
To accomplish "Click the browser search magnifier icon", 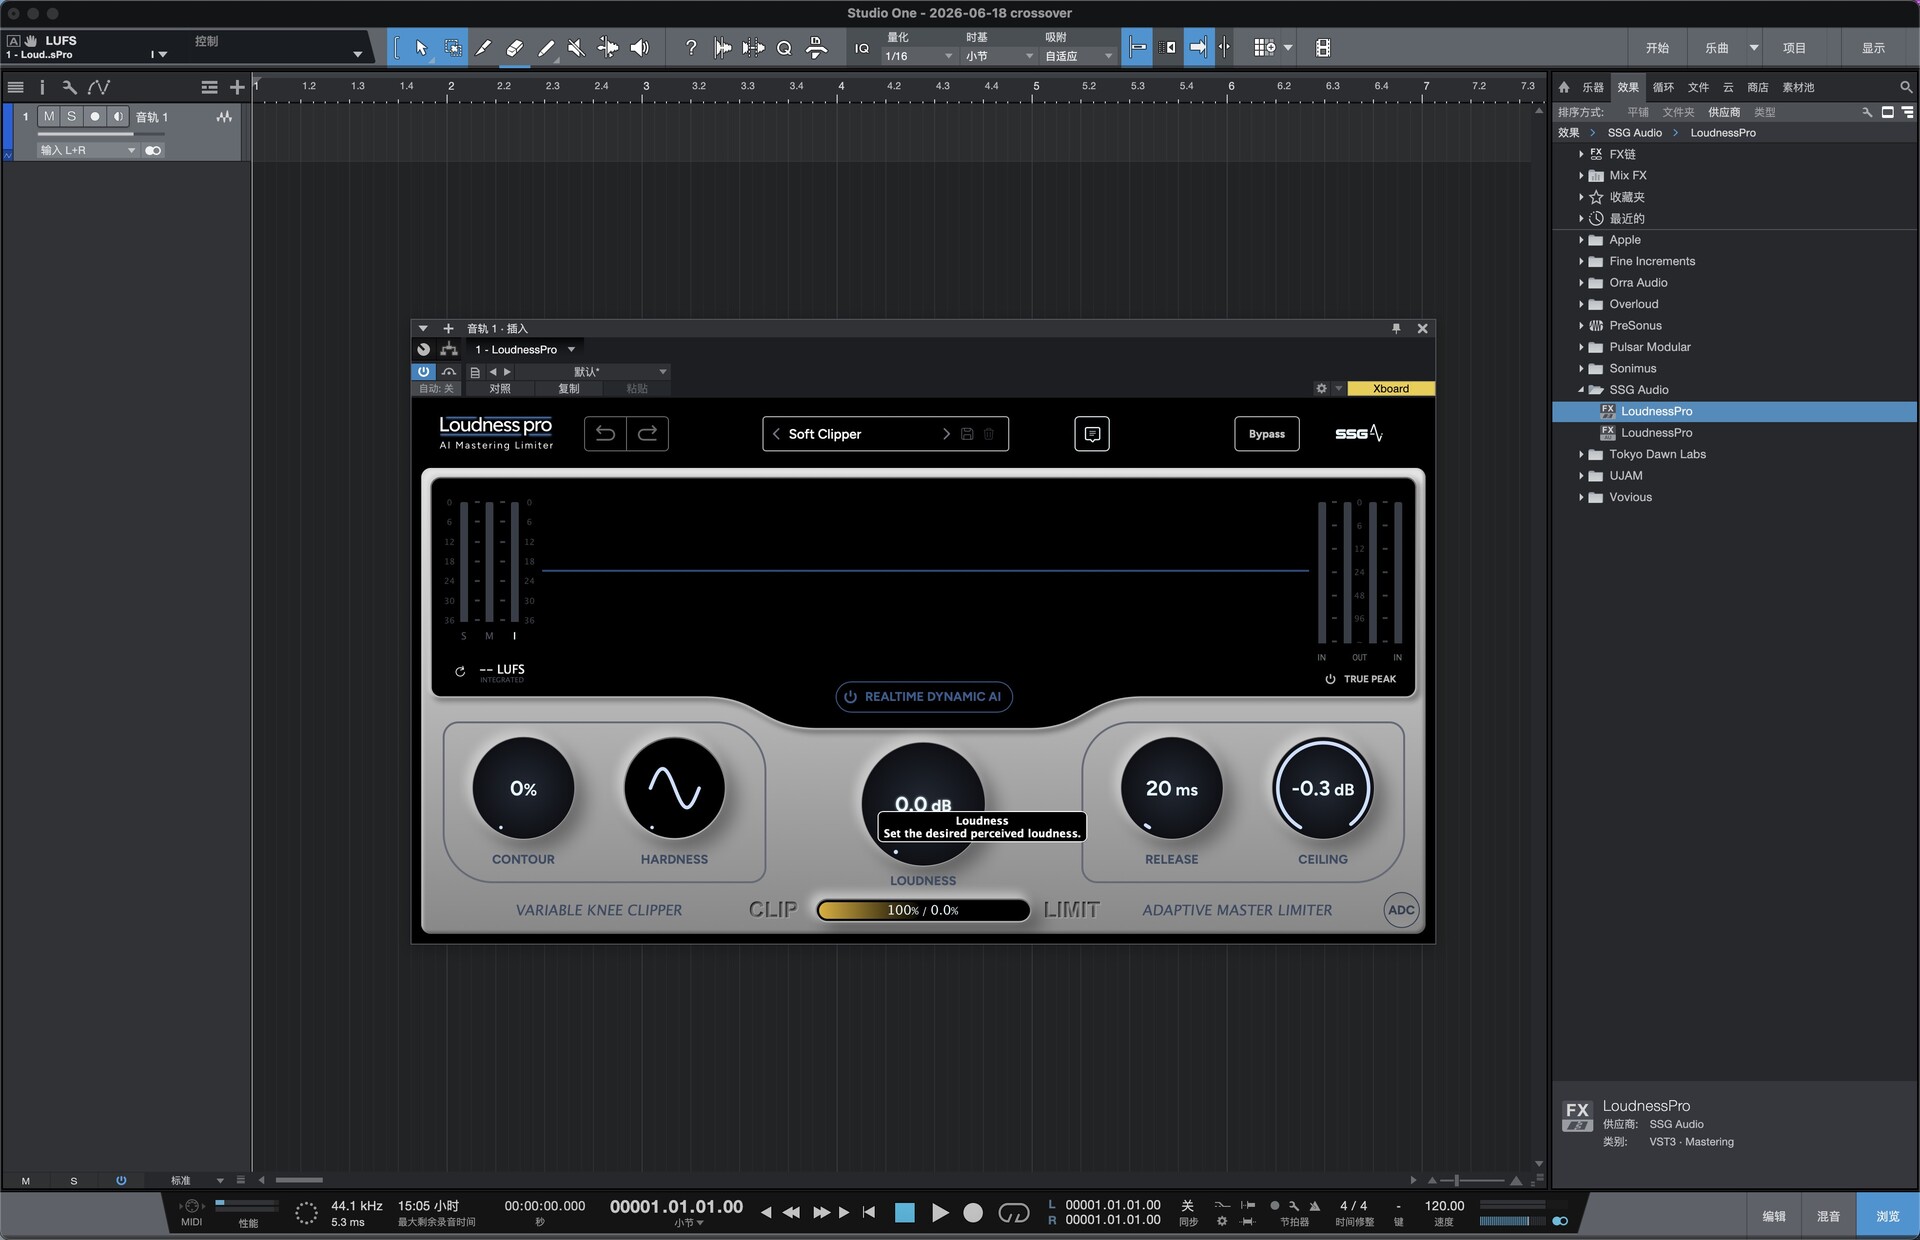I will point(1906,88).
